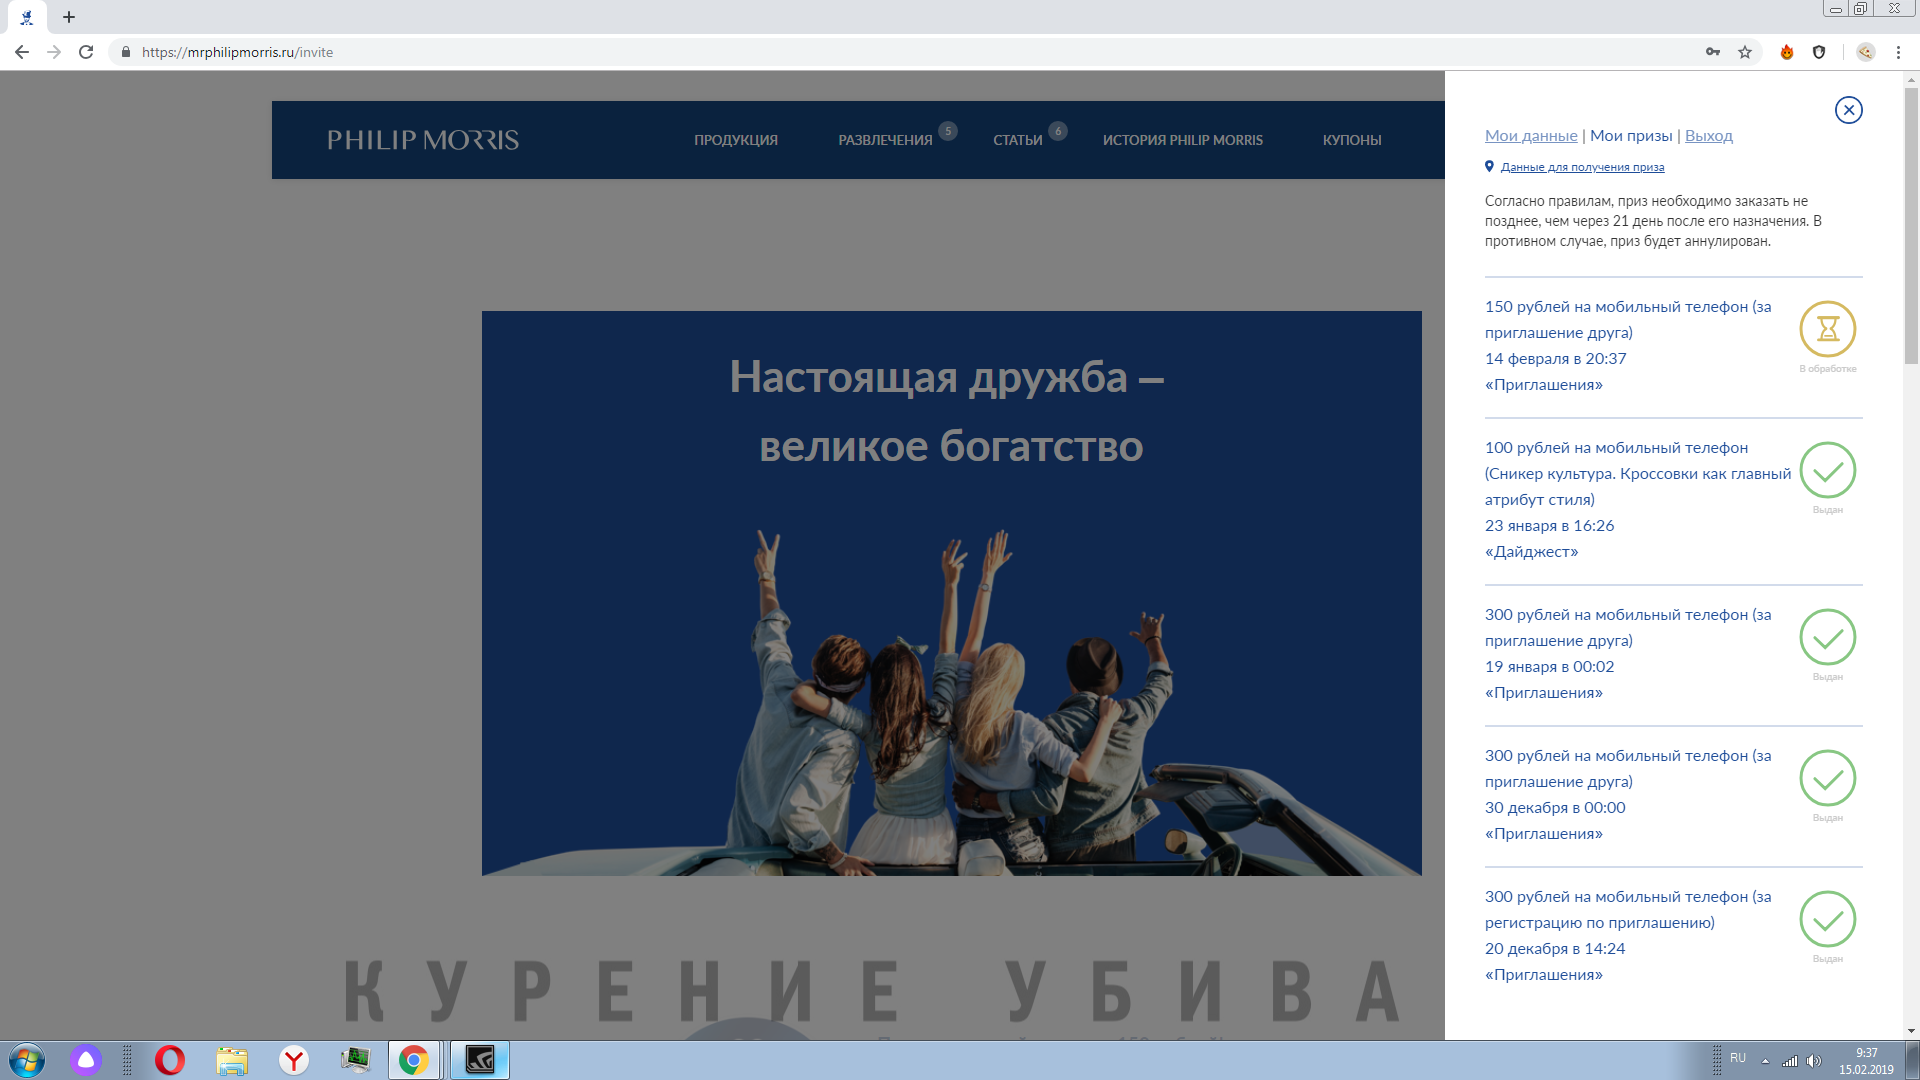The height and width of the screenshot is (1080, 1920).
Task: Close the prizes side panel
Action: [1848, 110]
